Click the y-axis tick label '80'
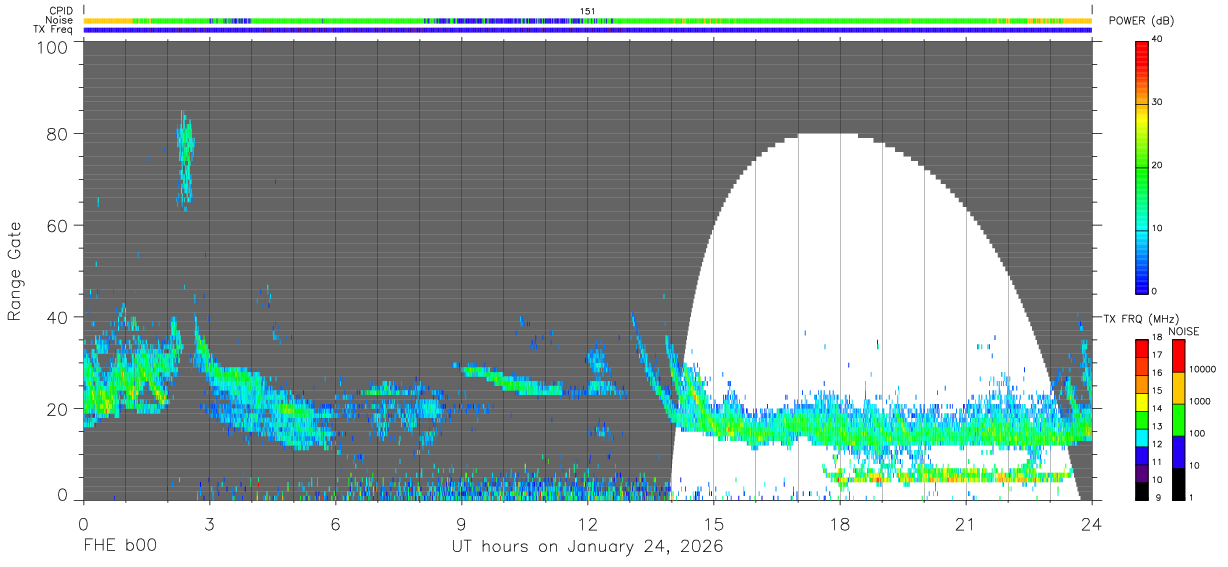Viewport: 1228px width, 567px height. point(57,134)
